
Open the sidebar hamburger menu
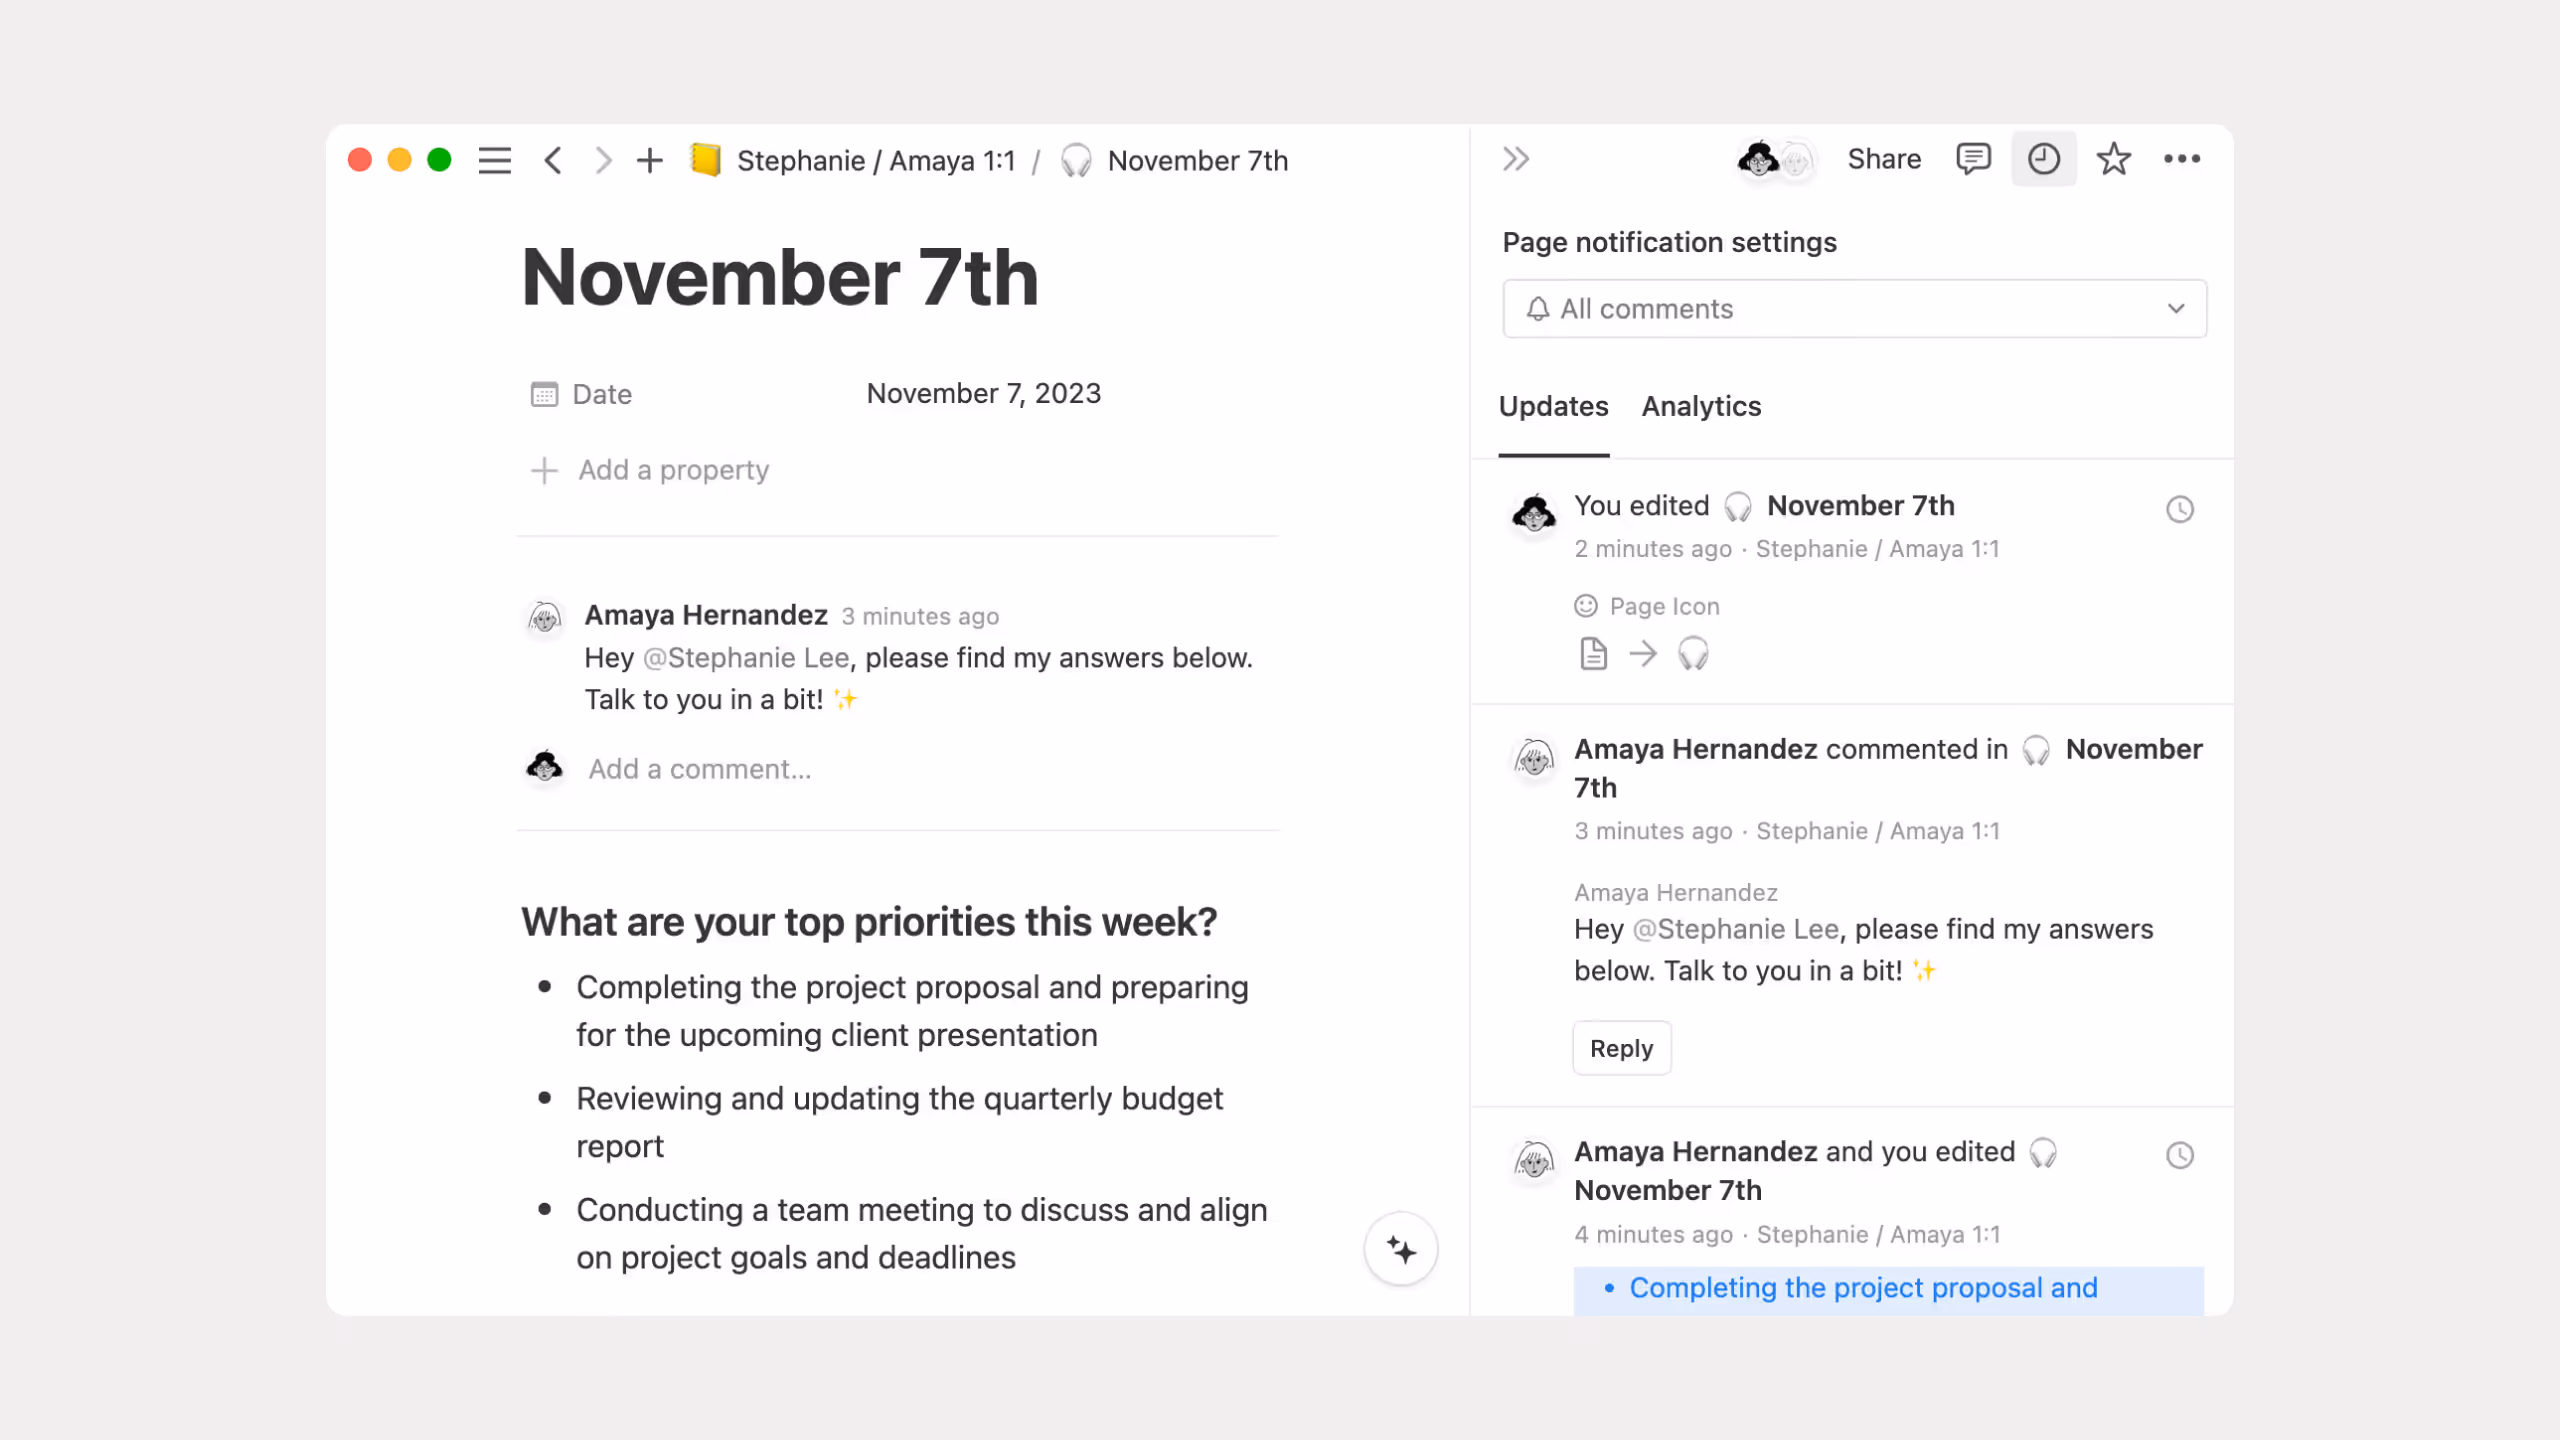[495, 160]
